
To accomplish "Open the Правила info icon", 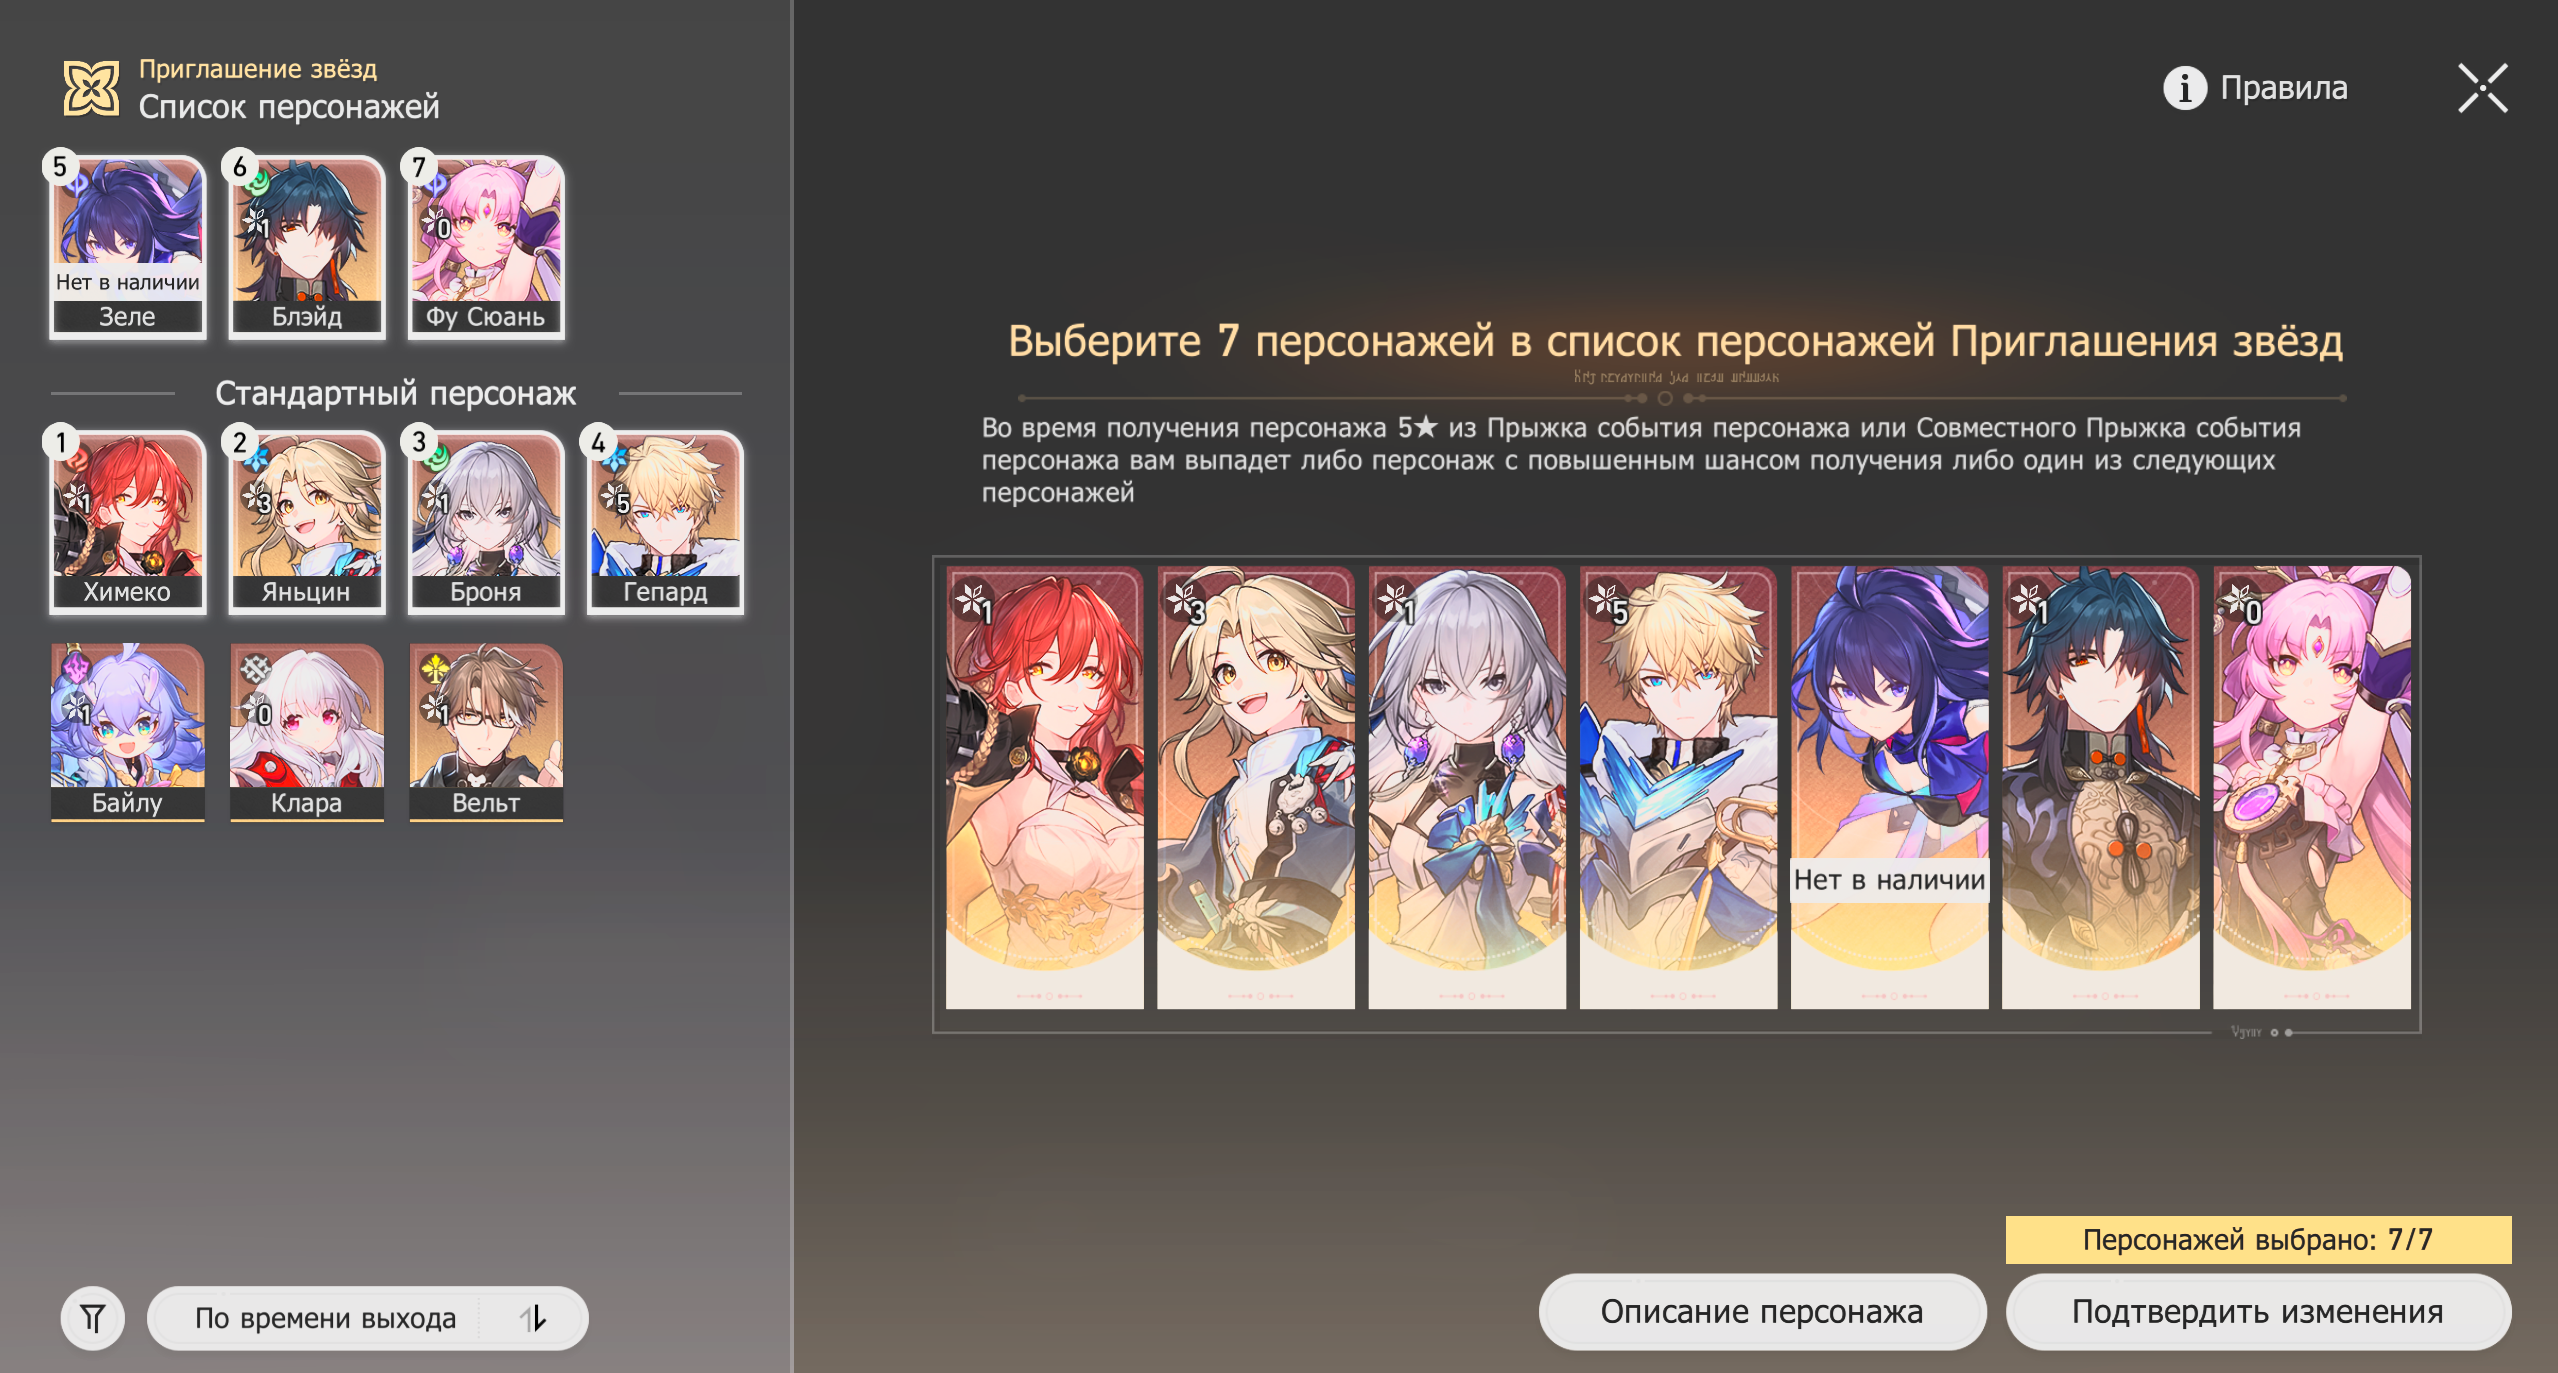I will tap(2184, 88).
